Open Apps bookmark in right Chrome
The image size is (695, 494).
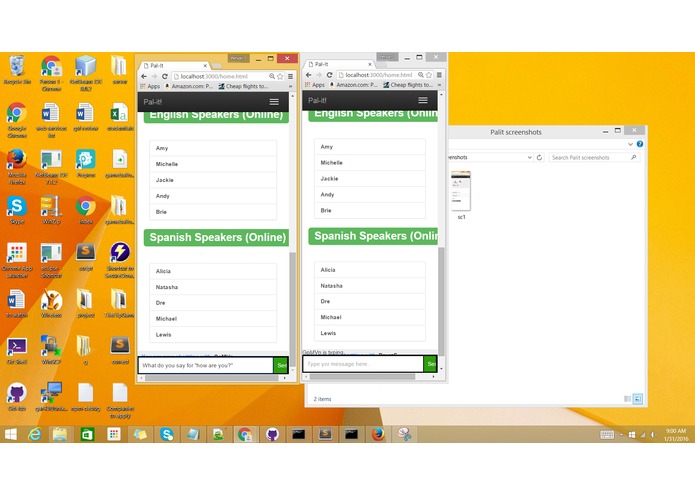coord(315,85)
